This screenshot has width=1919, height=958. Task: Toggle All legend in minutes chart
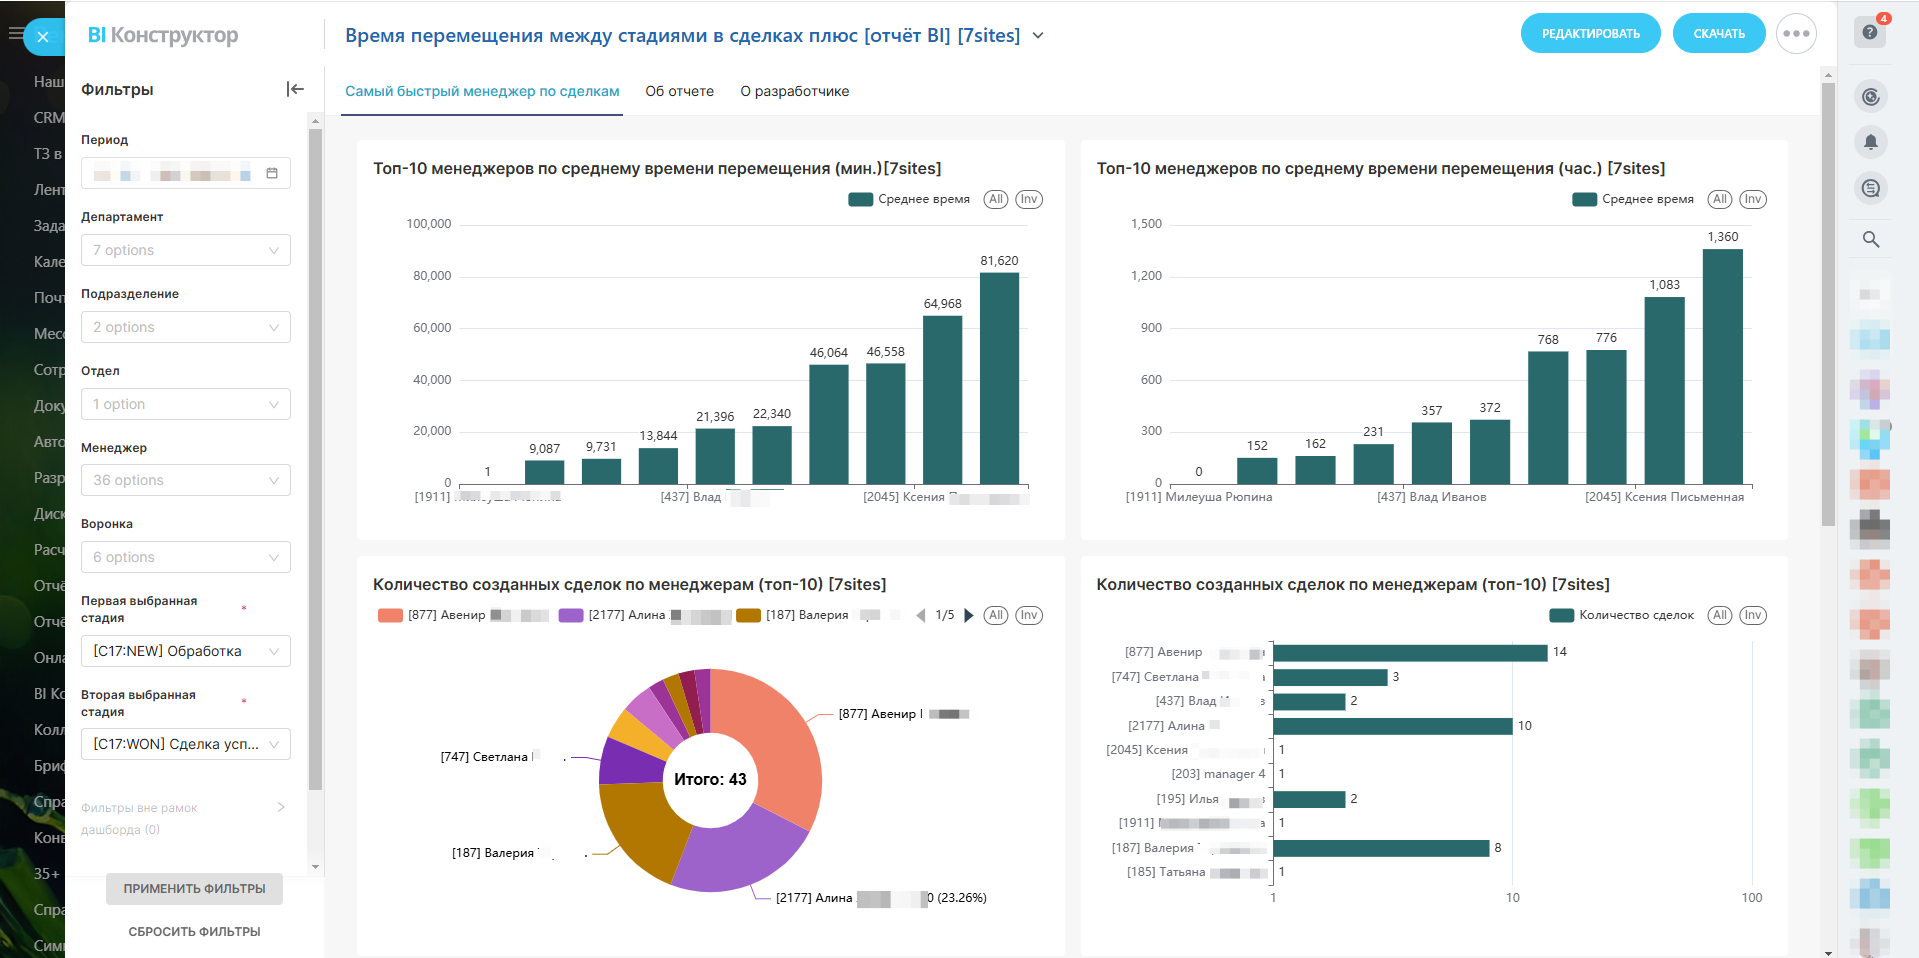(995, 199)
